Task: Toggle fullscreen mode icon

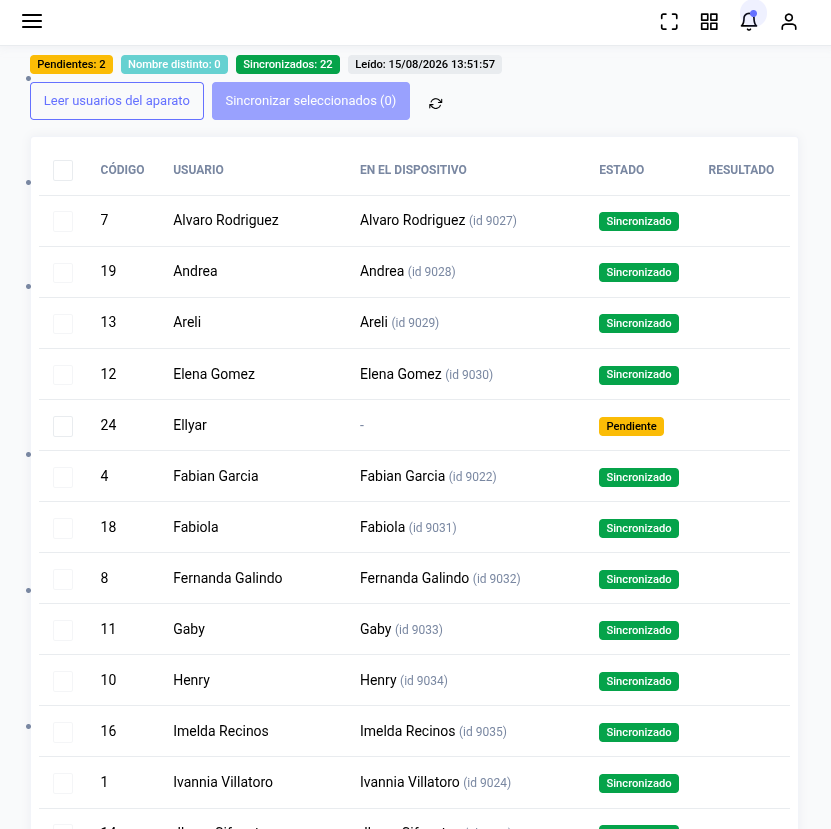Action: 669,22
